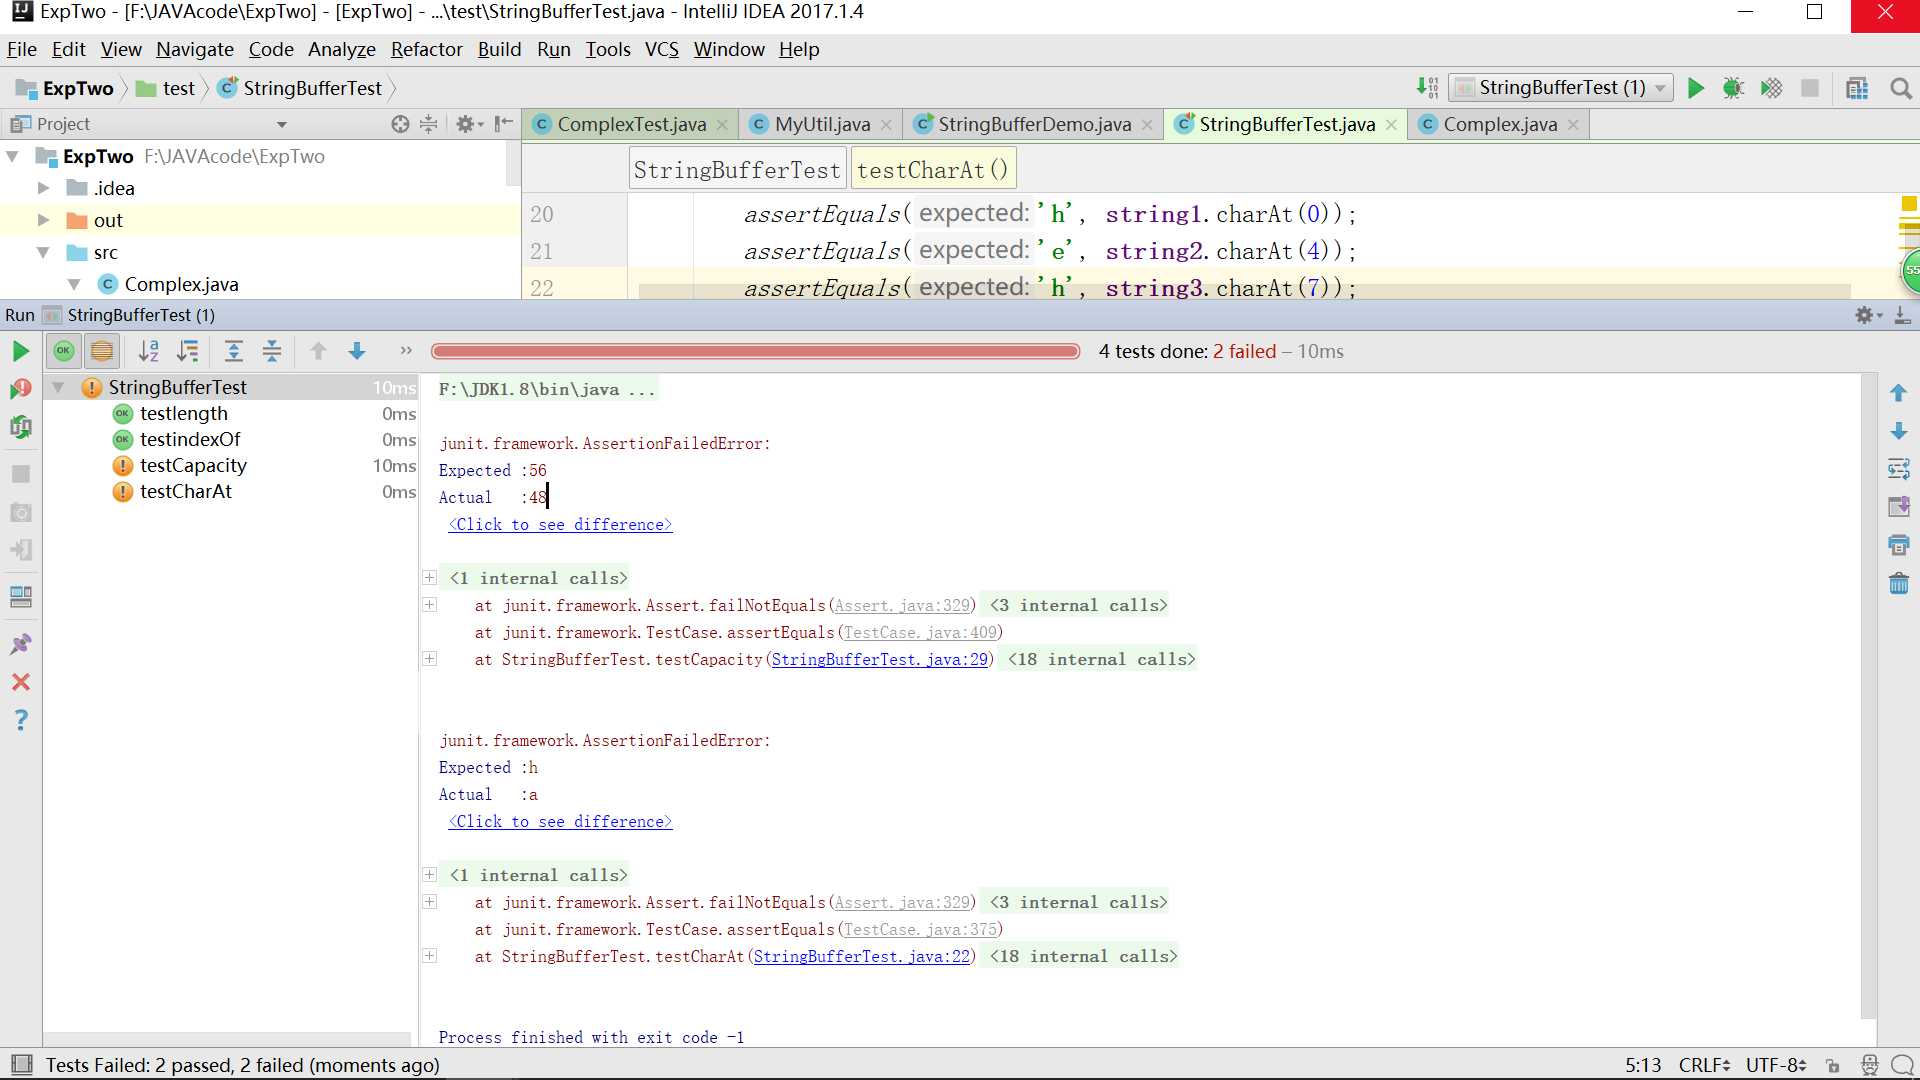The height and width of the screenshot is (1080, 1920).
Task: Open StringBufferTest.java:22 stack link
Action: tap(861, 956)
